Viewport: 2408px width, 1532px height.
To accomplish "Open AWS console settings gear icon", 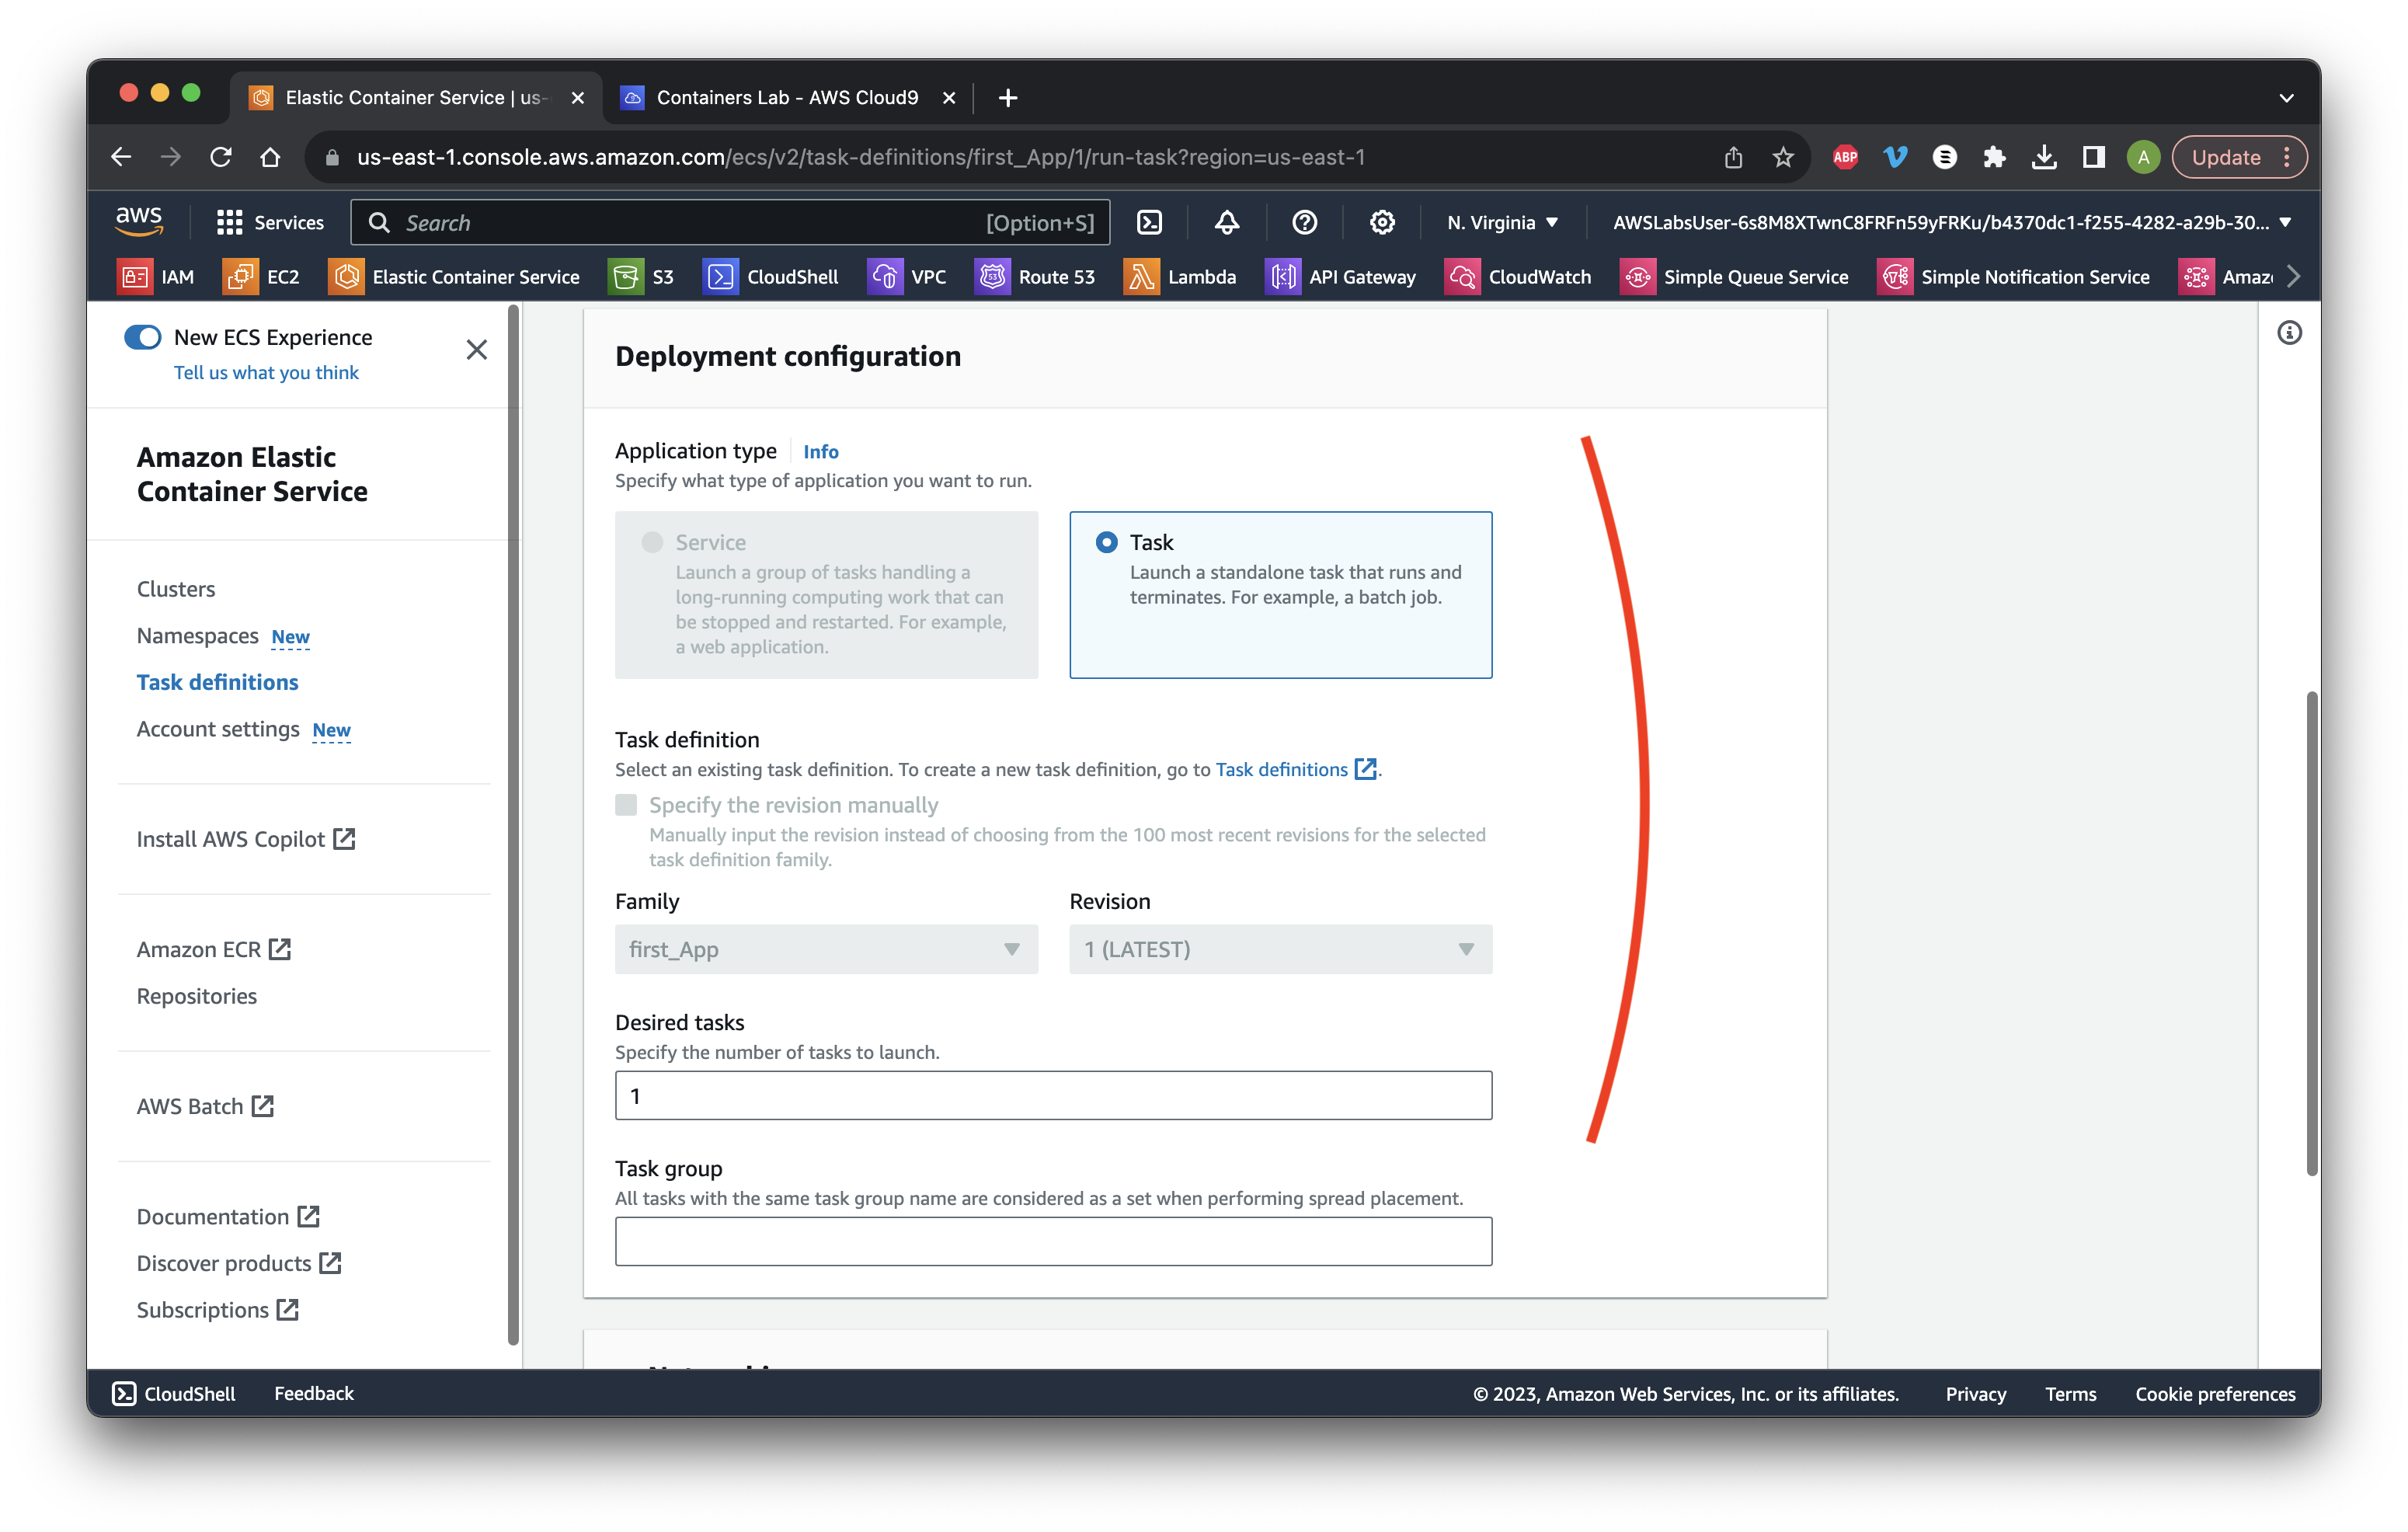I will pos(1382,222).
